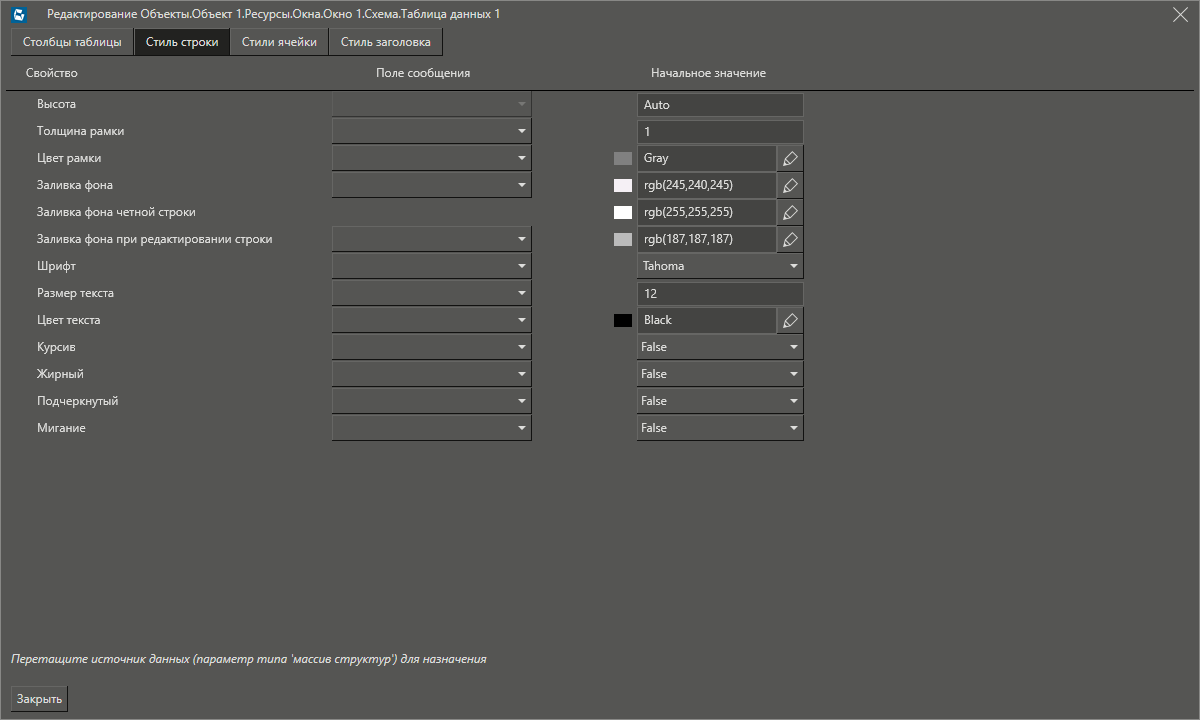Viewport: 1200px width, 720px height.
Task: Click the application logo in the title bar
Action: [x=17, y=14]
